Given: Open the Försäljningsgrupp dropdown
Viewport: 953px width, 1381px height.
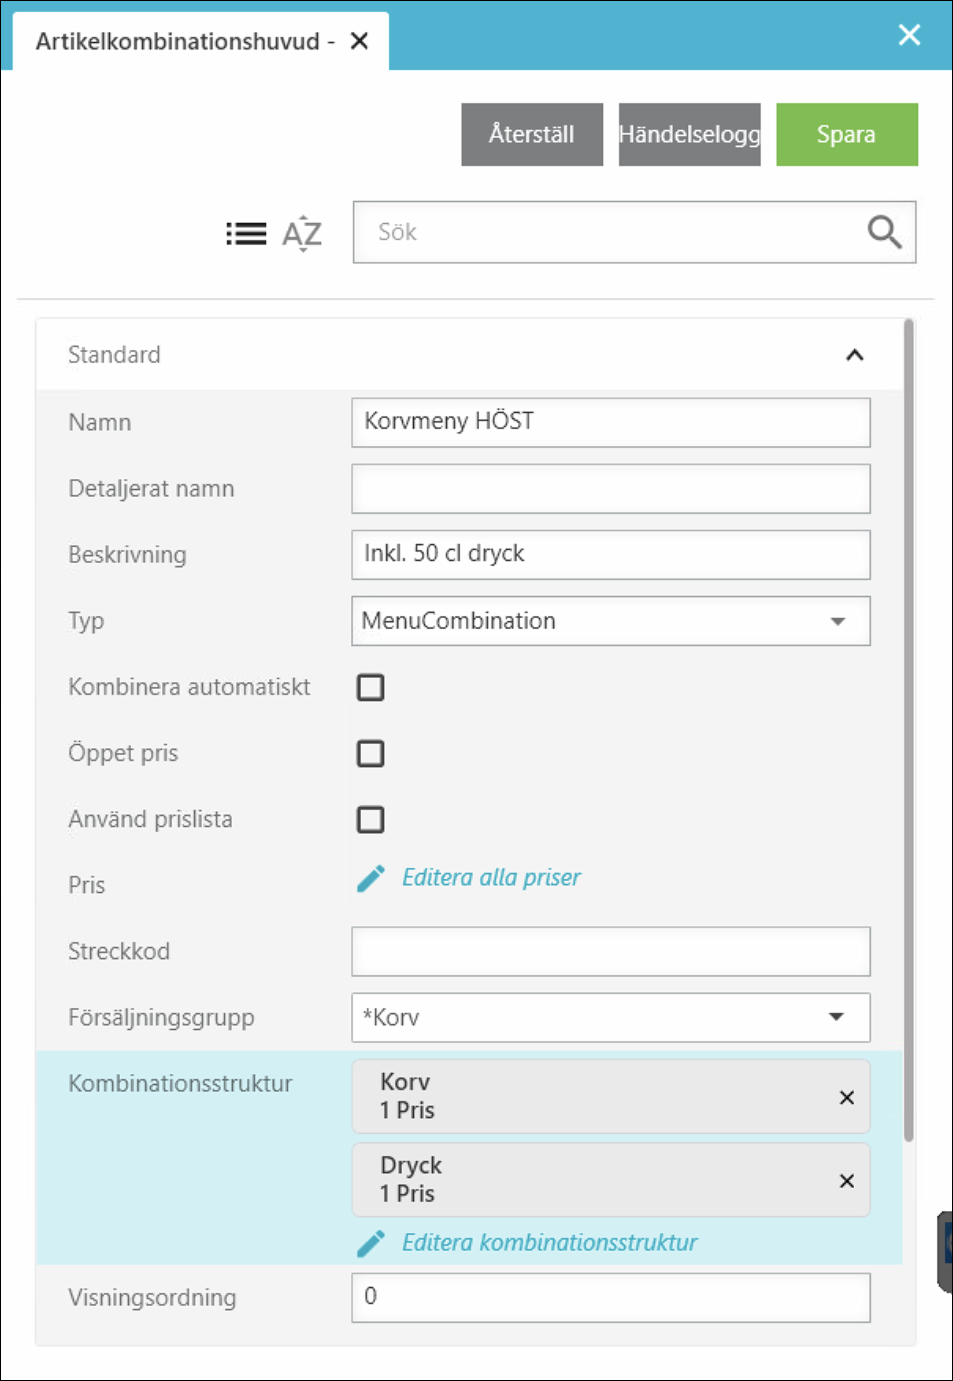Looking at the screenshot, I should (x=837, y=1017).
